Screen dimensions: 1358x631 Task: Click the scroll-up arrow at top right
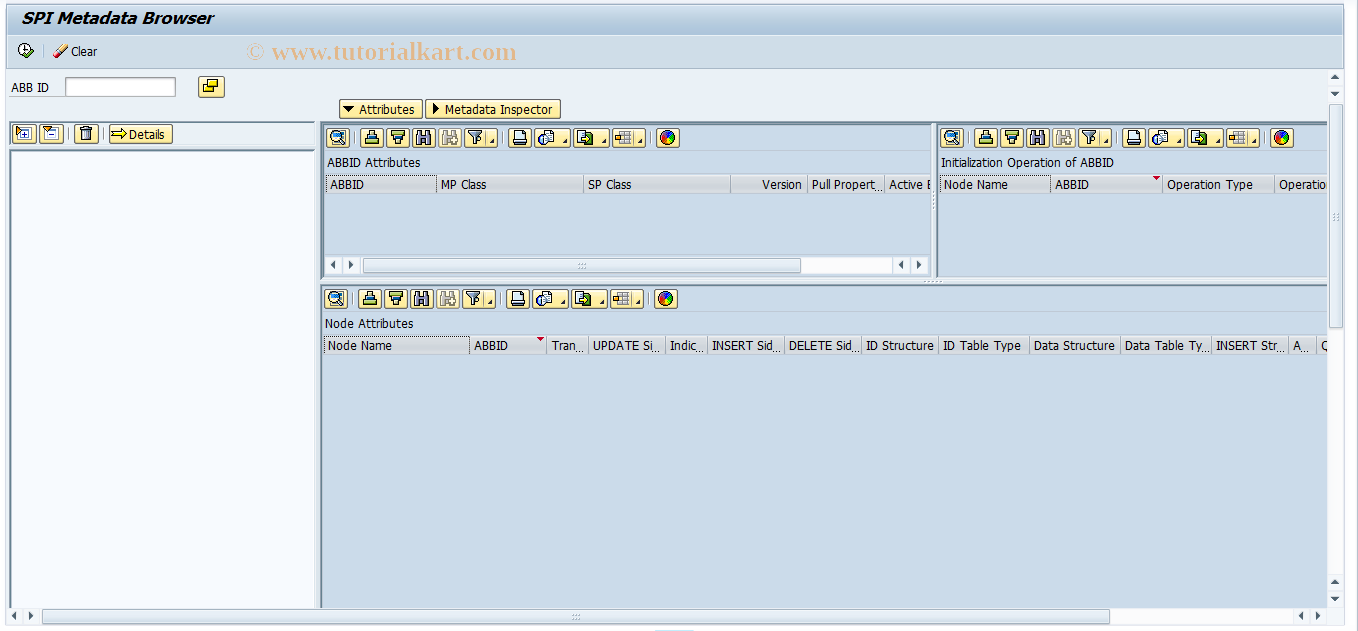1335,77
